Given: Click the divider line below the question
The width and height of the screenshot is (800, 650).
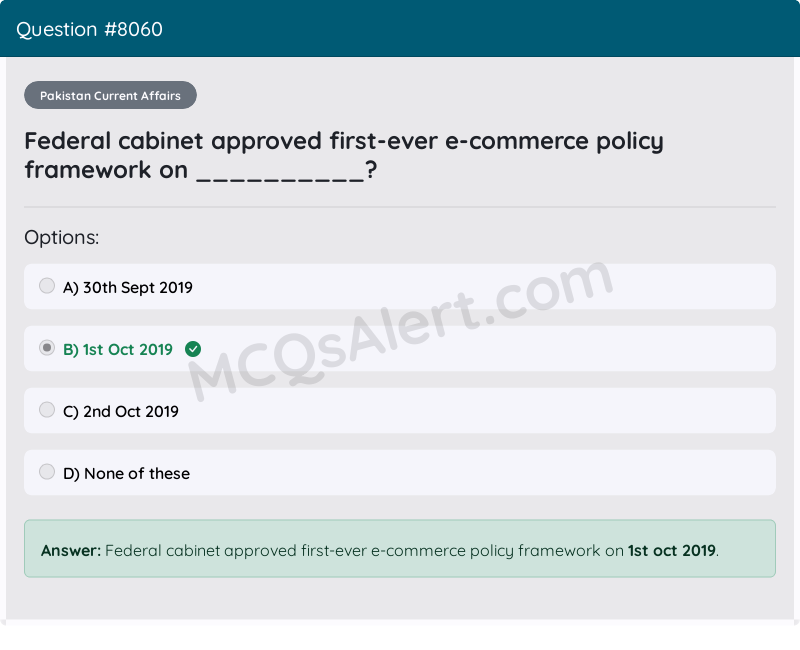Looking at the screenshot, I should (400, 207).
